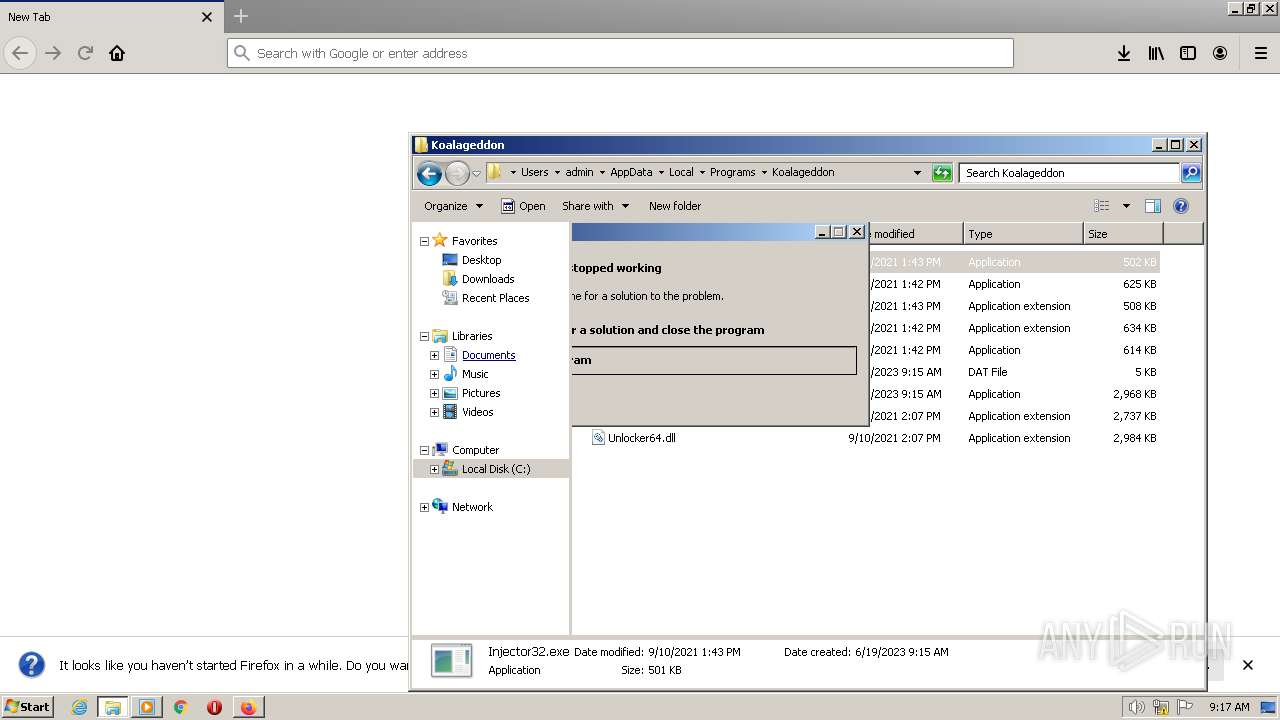Select Users in the address path
Image resolution: width=1280 pixels, height=720 pixels.
(535, 172)
